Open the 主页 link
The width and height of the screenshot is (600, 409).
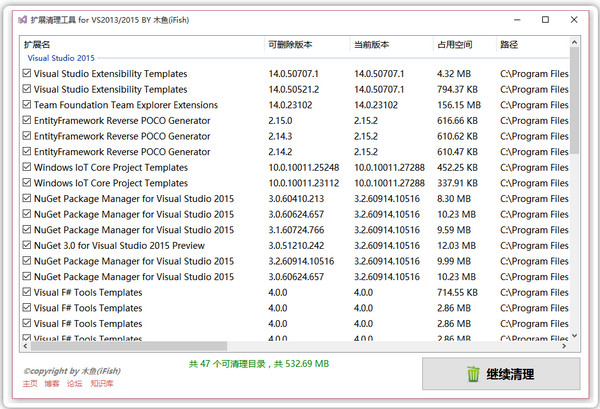pos(30,384)
